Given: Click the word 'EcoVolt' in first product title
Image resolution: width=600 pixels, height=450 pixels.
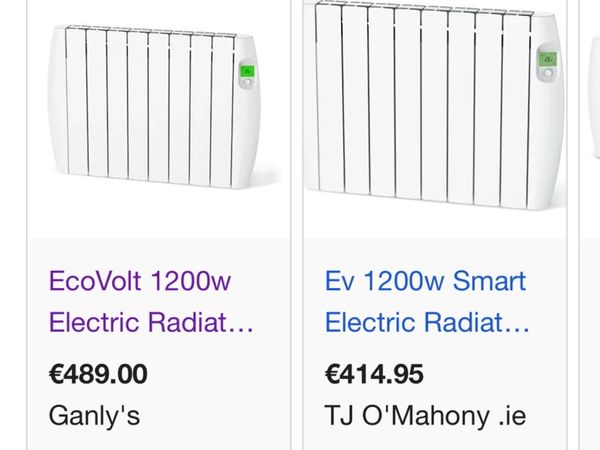Looking at the screenshot, I should click(97, 281).
